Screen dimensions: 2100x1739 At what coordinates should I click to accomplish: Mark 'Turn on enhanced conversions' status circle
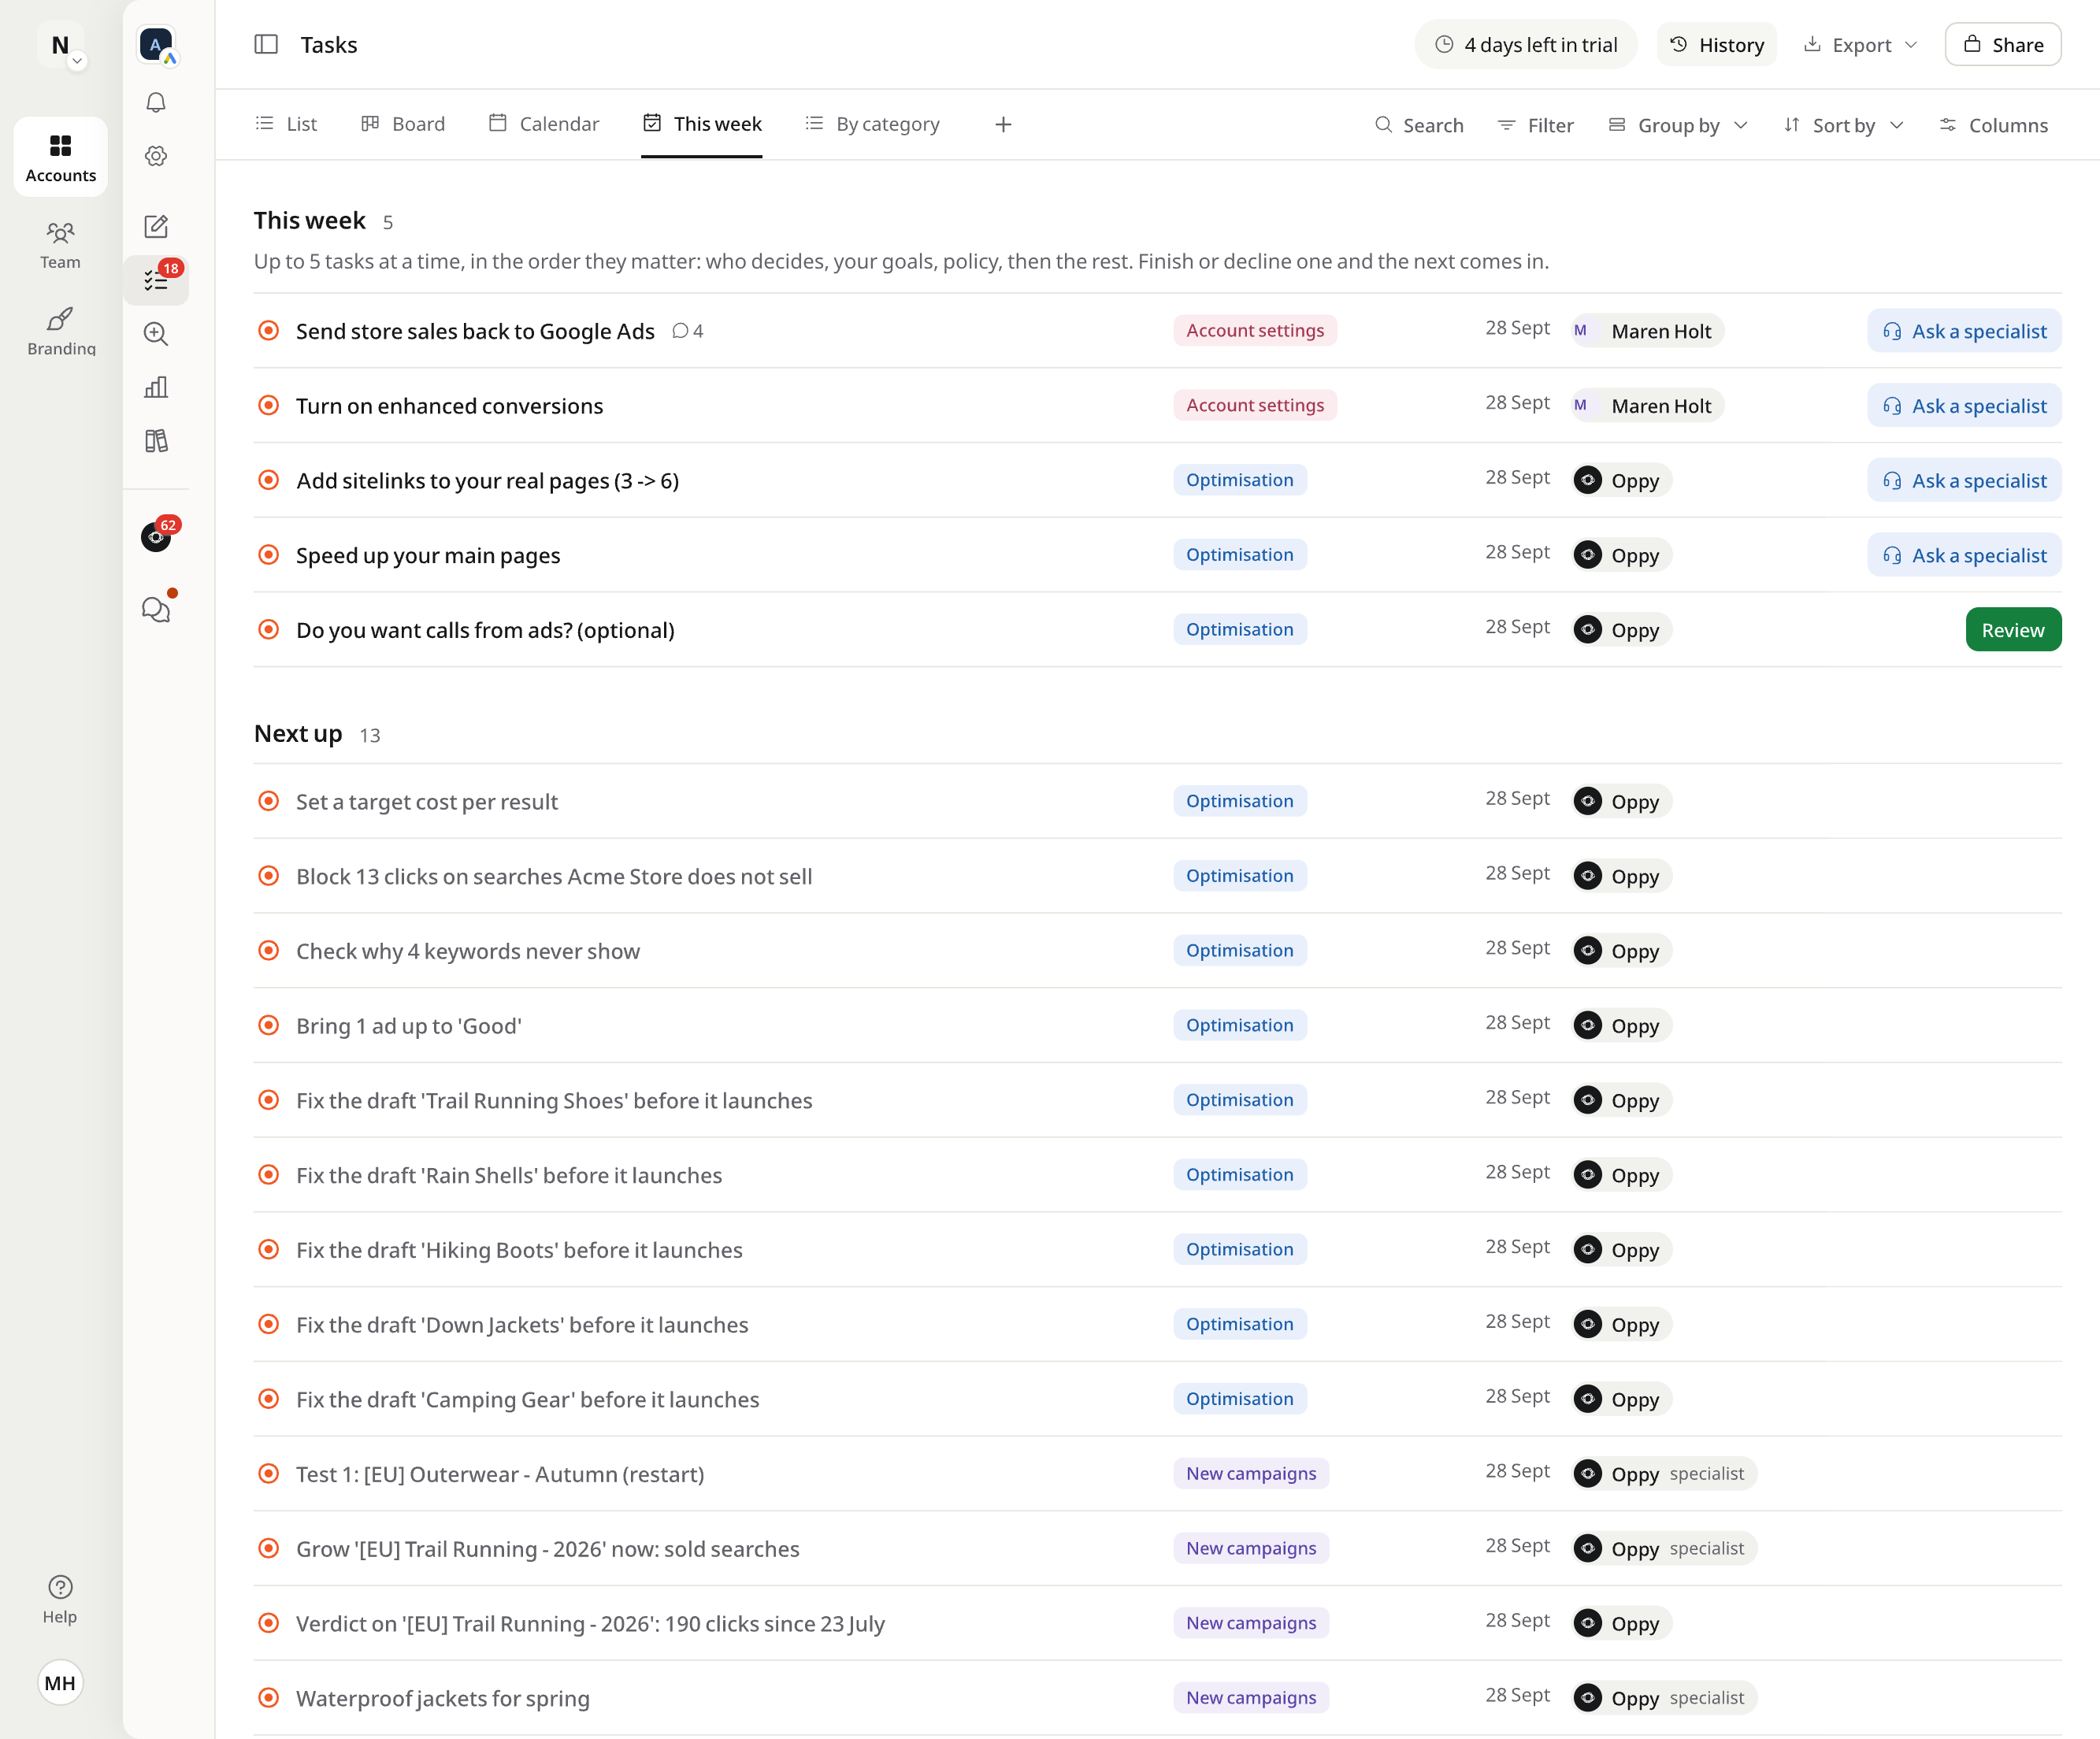pyautogui.click(x=268, y=405)
